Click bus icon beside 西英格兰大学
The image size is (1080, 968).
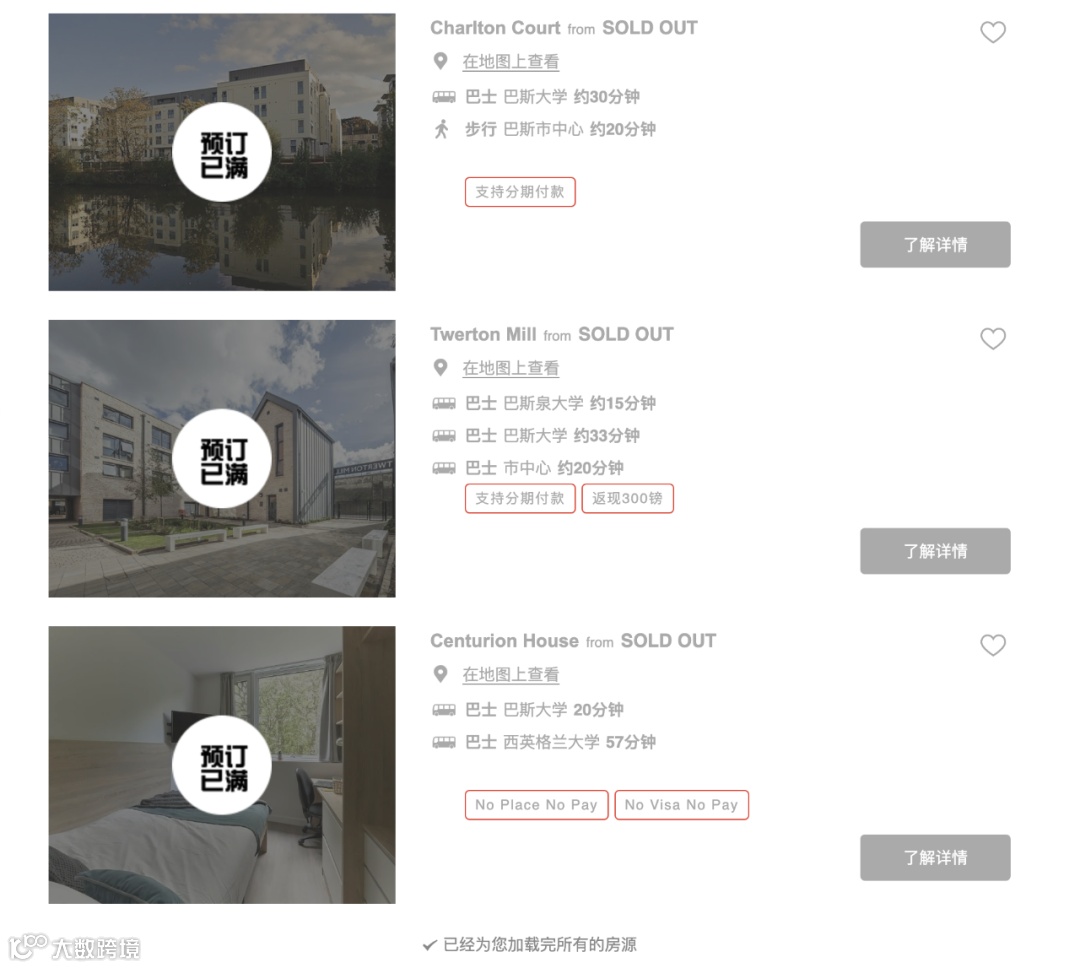coord(444,743)
